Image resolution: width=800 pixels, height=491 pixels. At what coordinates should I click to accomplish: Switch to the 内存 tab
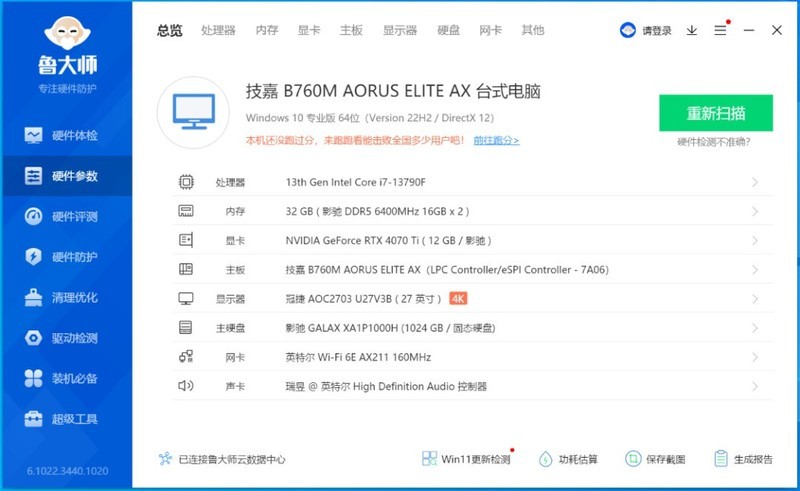[x=267, y=31]
